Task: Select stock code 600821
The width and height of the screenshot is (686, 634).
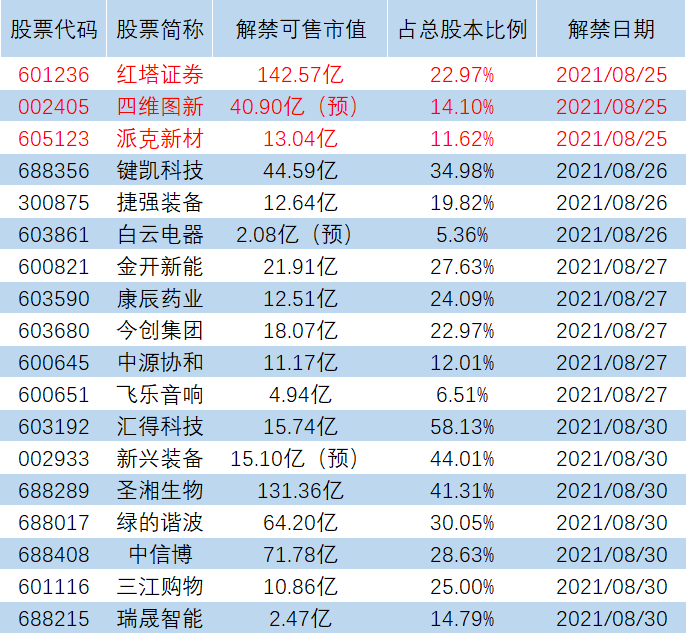Action: click(53, 266)
